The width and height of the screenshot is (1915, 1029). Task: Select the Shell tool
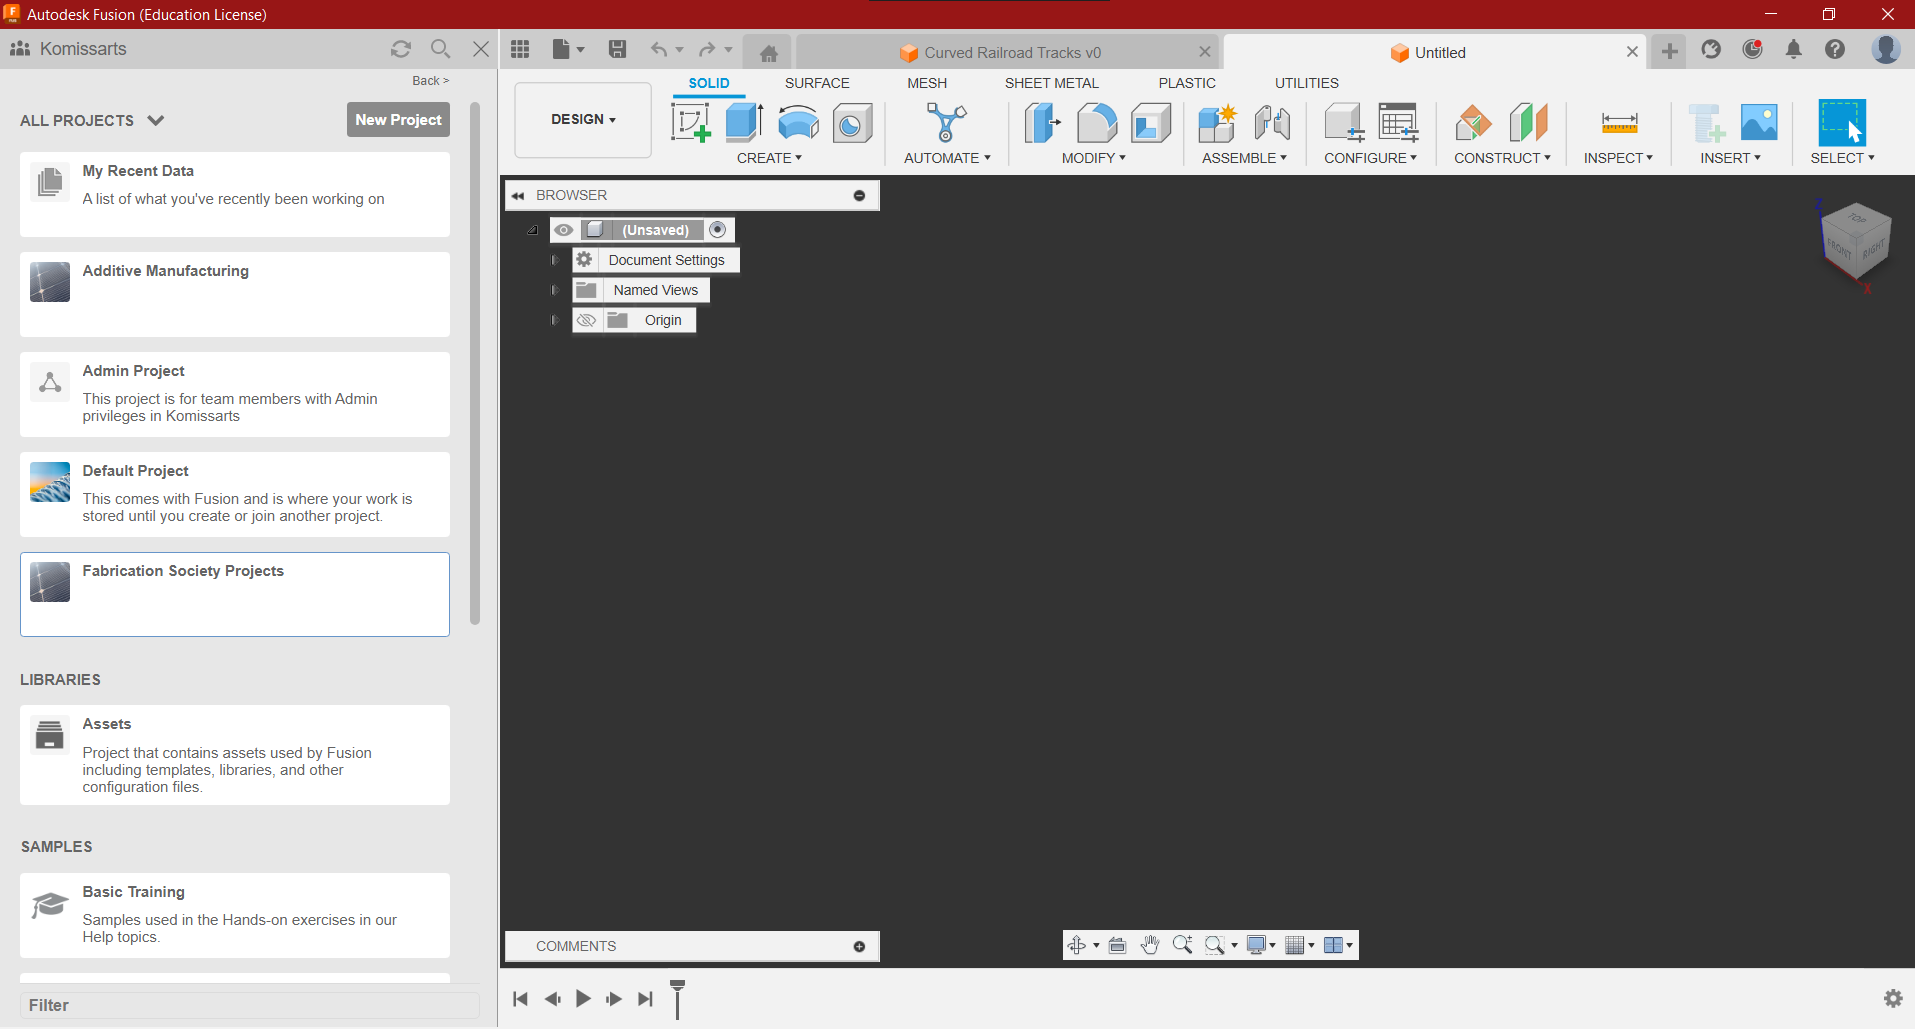tap(1151, 123)
